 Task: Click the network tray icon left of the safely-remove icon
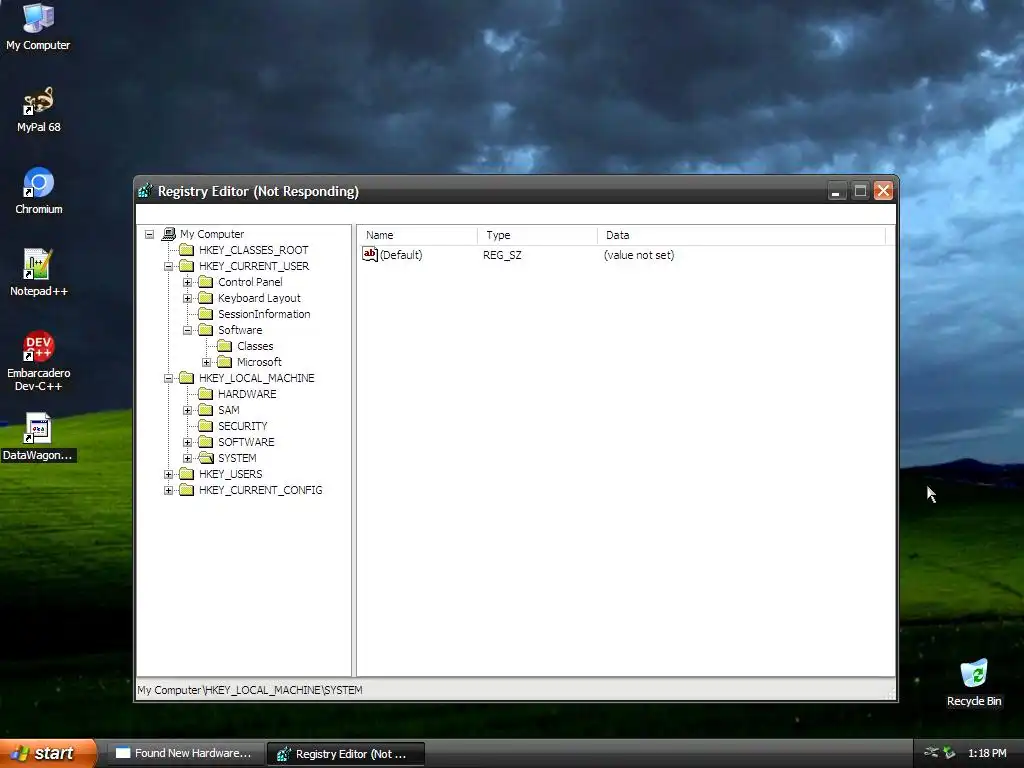tap(931, 753)
